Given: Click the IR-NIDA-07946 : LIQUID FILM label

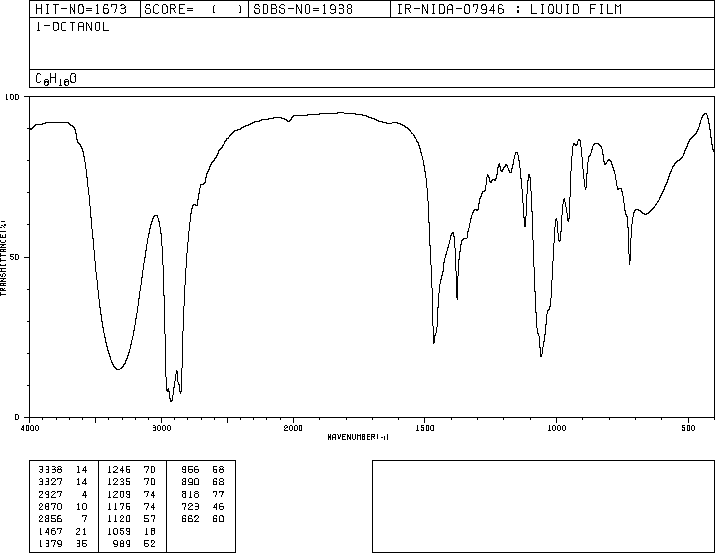Looking at the screenshot, I should click(509, 9).
